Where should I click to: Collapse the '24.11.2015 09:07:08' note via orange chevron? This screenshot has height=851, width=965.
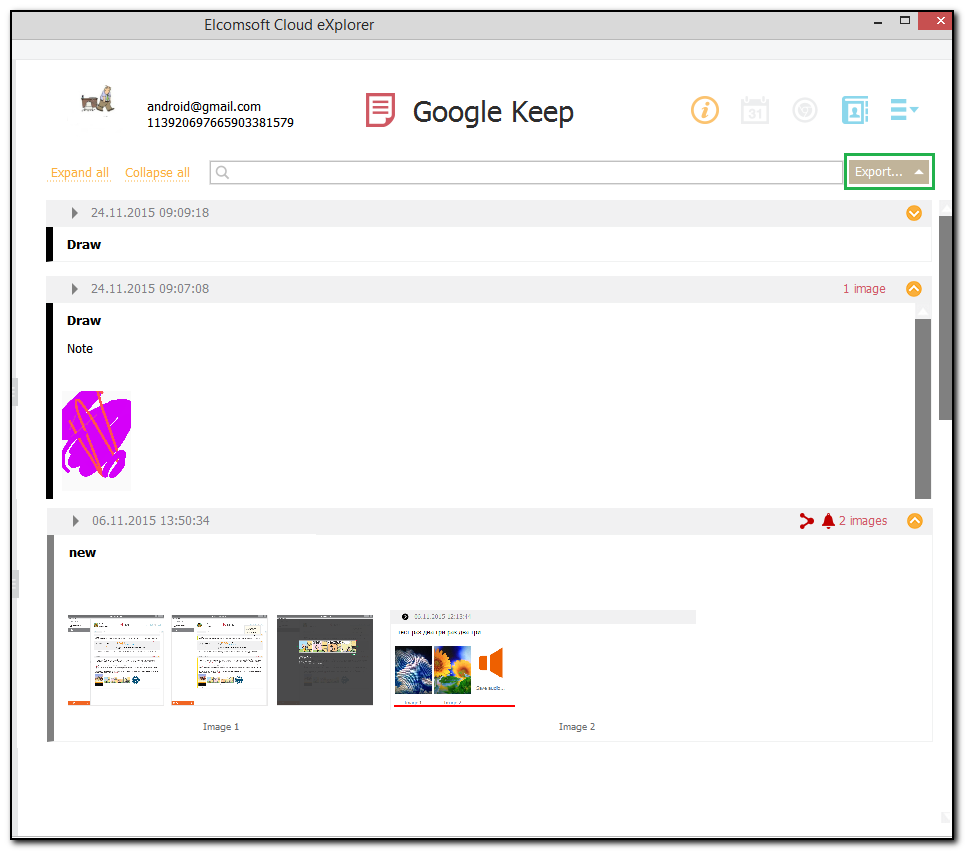click(913, 288)
